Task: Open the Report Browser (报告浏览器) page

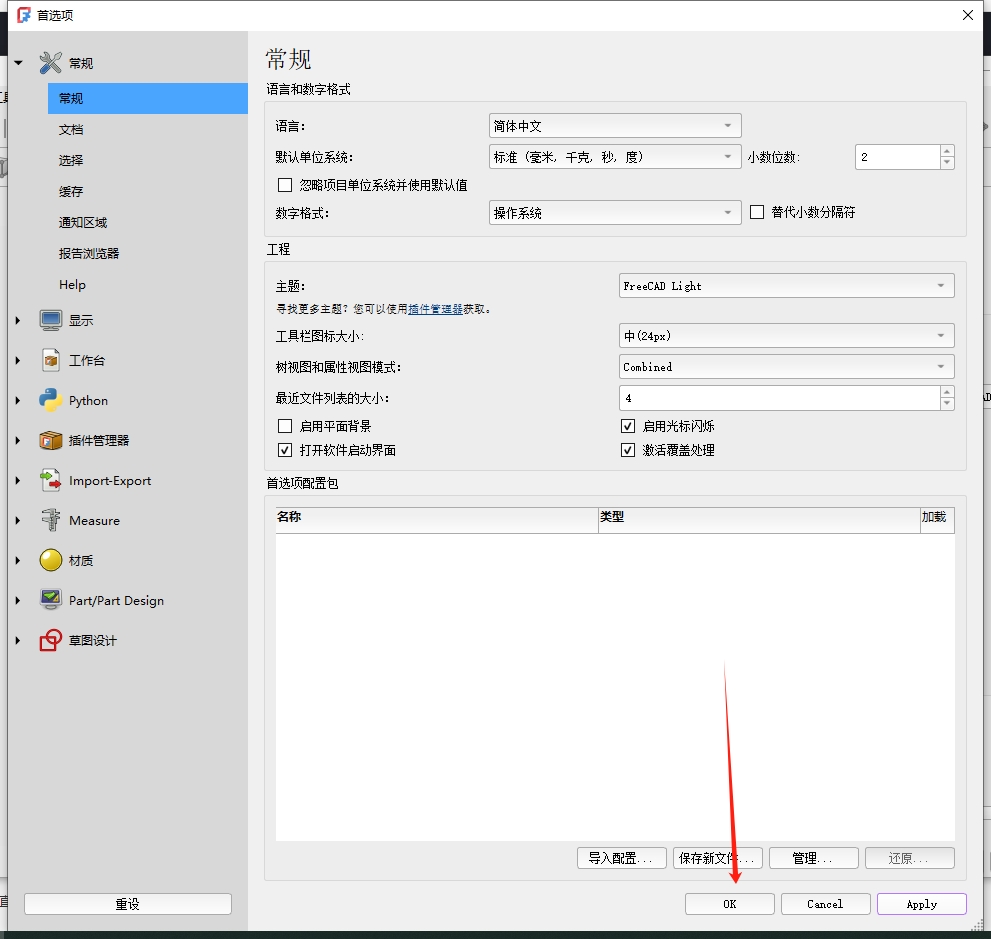Action: pos(89,253)
